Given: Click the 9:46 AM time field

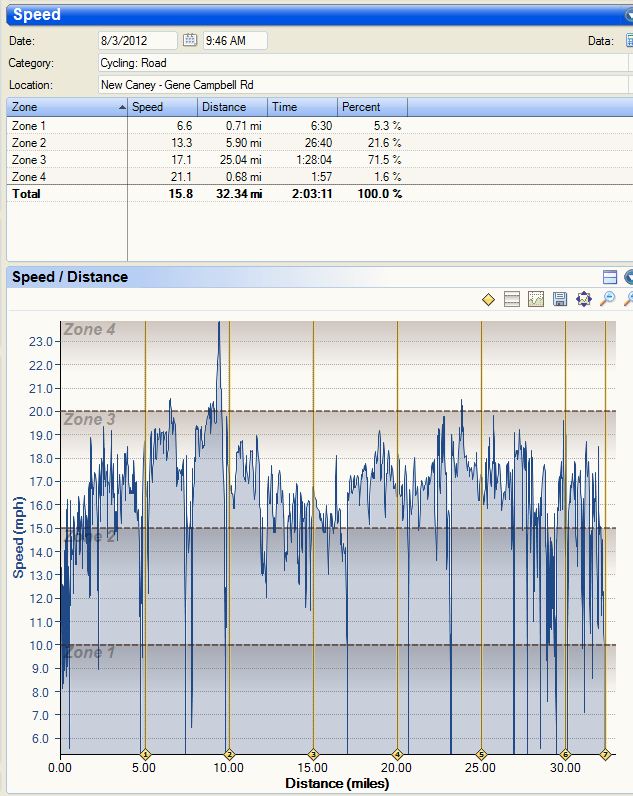Looking at the screenshot, I should [x=234, y=41].
